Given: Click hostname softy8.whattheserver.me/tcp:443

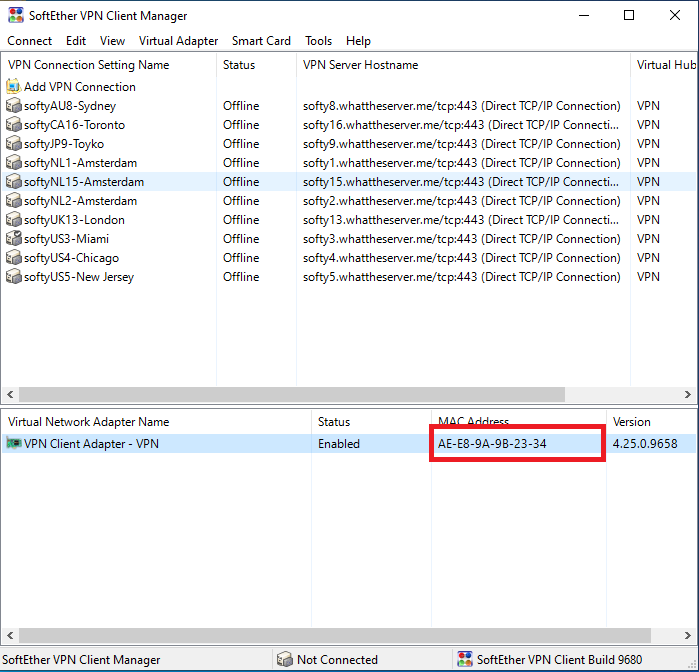Looking at the screenshot, I should pos(462,106).
